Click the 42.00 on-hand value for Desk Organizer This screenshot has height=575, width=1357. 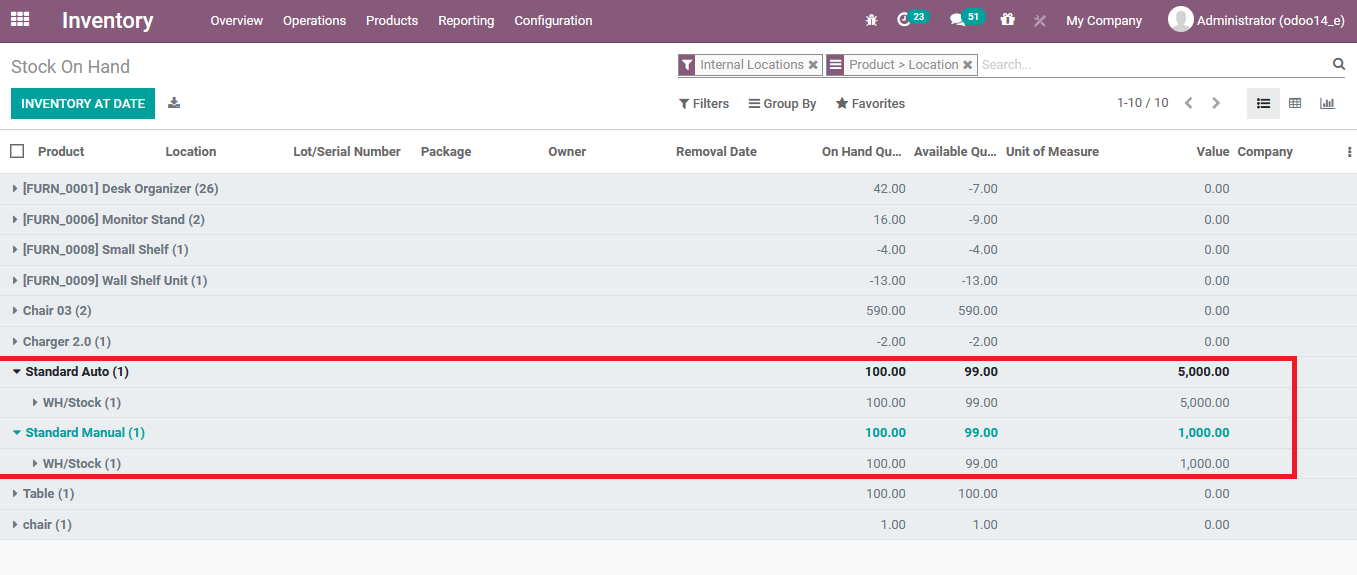point(889,189)
